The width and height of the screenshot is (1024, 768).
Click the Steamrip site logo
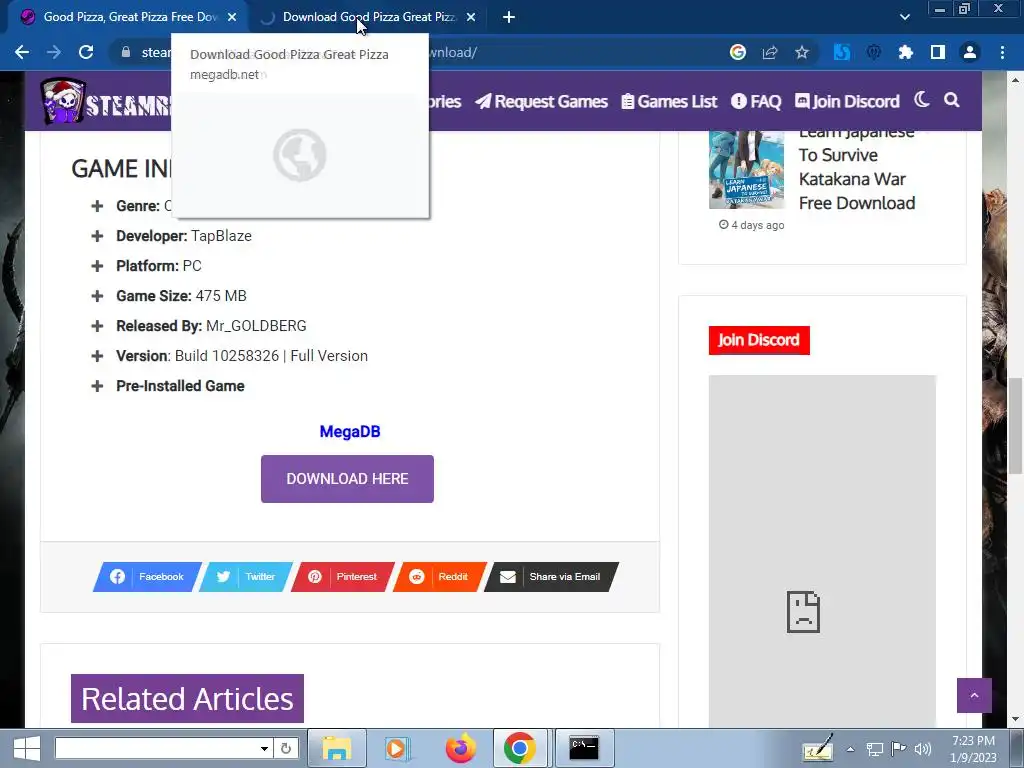tap(104, 101)
